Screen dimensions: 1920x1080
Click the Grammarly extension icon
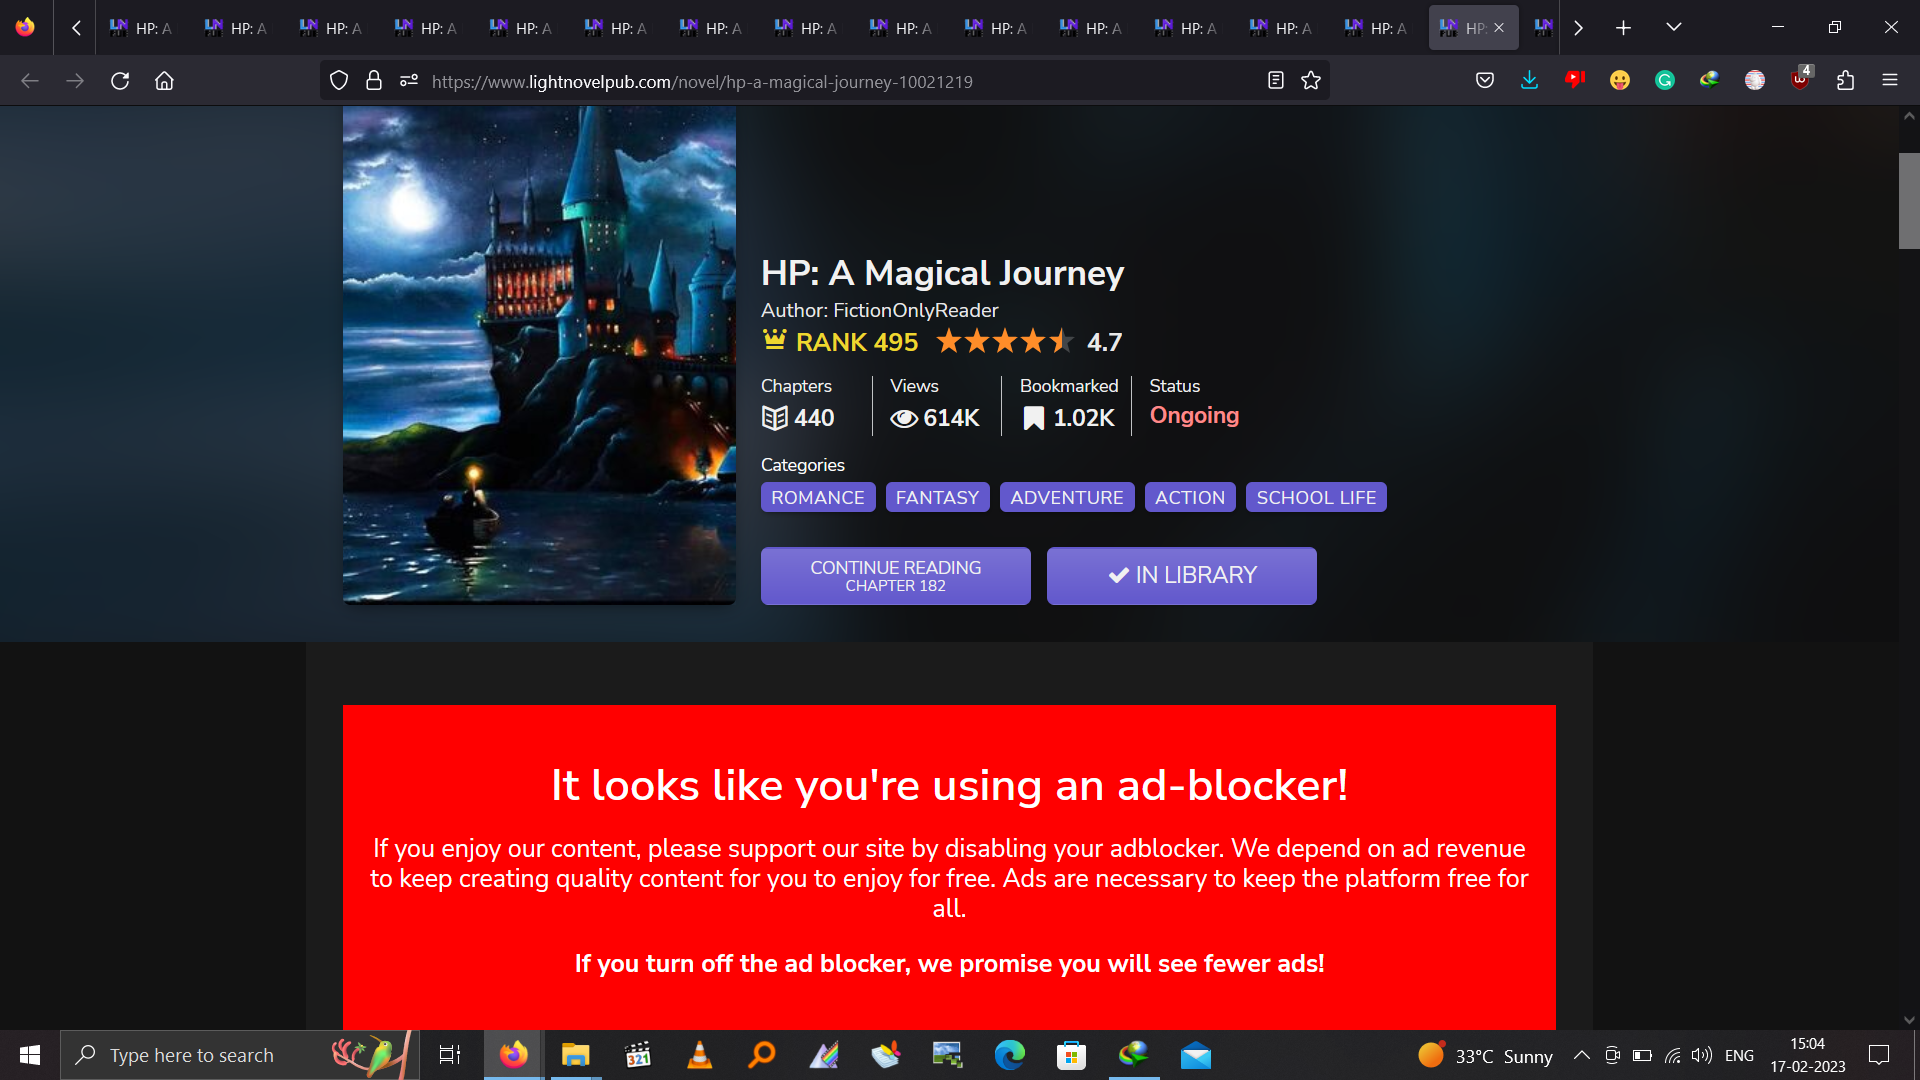tap(1665, 81)
